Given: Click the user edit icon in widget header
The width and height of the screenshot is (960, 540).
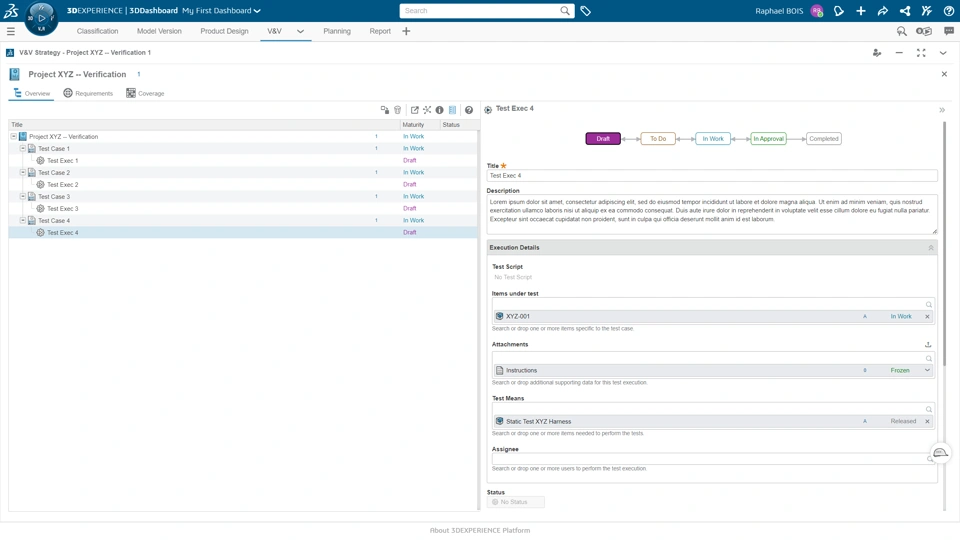Looking at the screenshot, I should pyautogui.click(x=877, y=53).
